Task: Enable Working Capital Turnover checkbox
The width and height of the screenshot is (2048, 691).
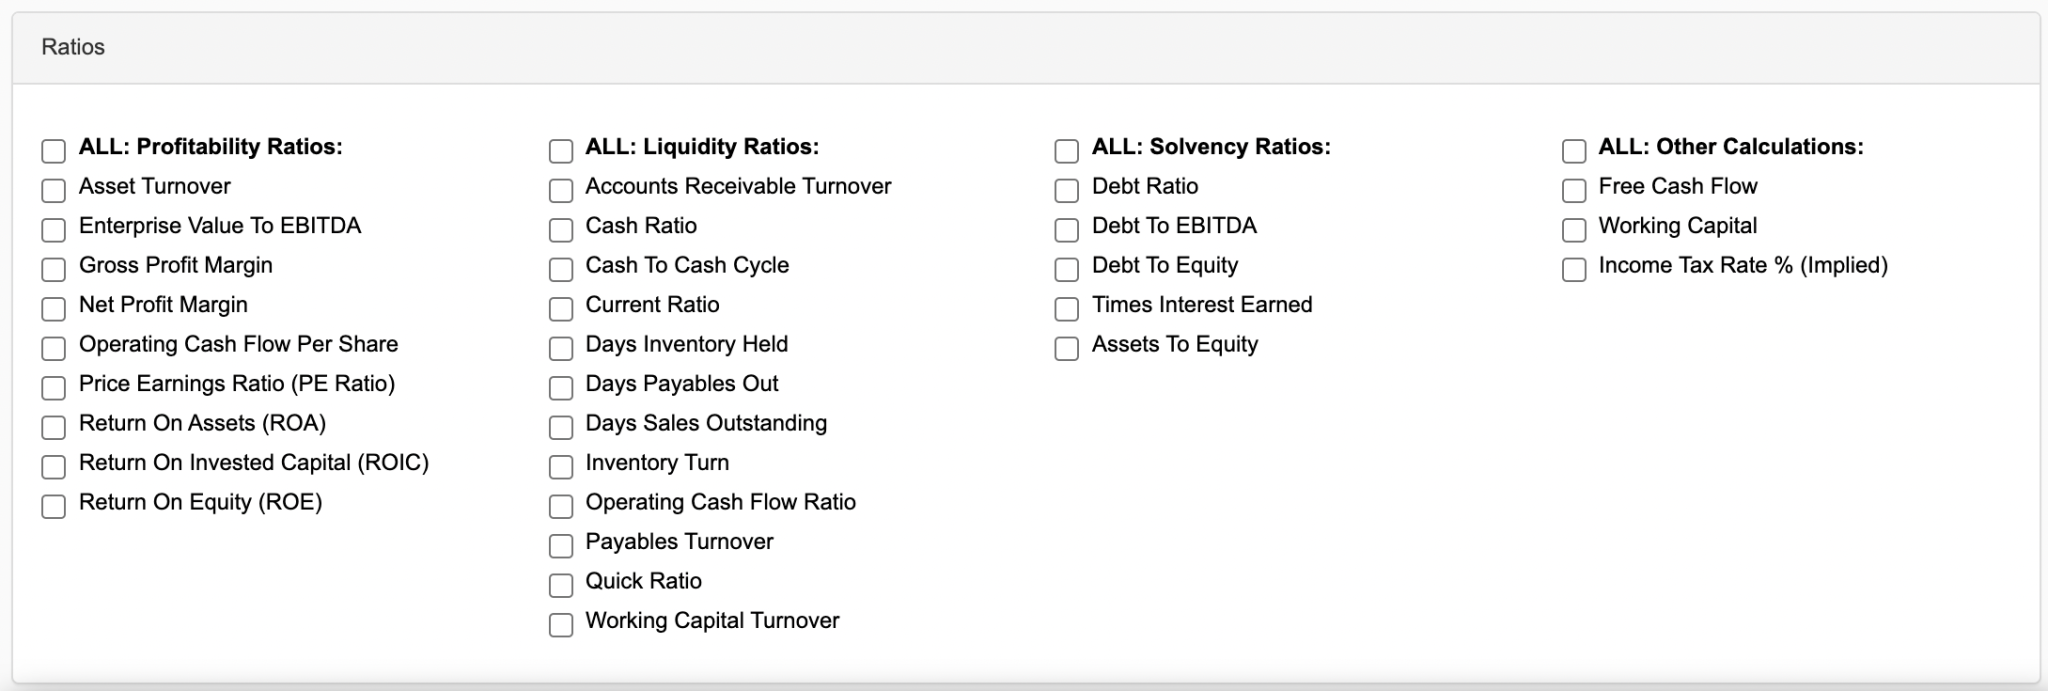Action: [x=561, y=625]
